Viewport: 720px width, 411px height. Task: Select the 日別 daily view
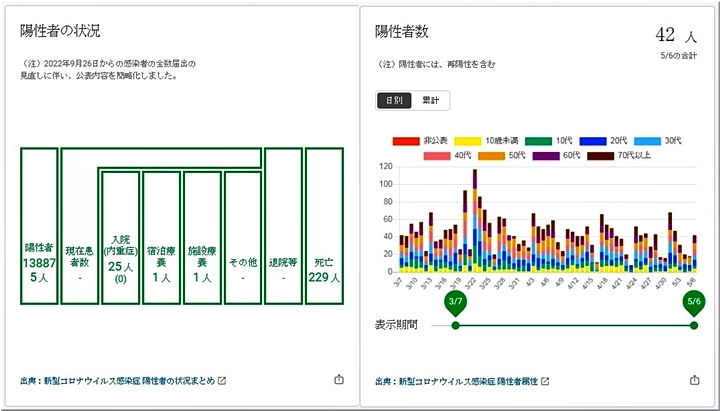pyautogui.click(x=394, y=100)
